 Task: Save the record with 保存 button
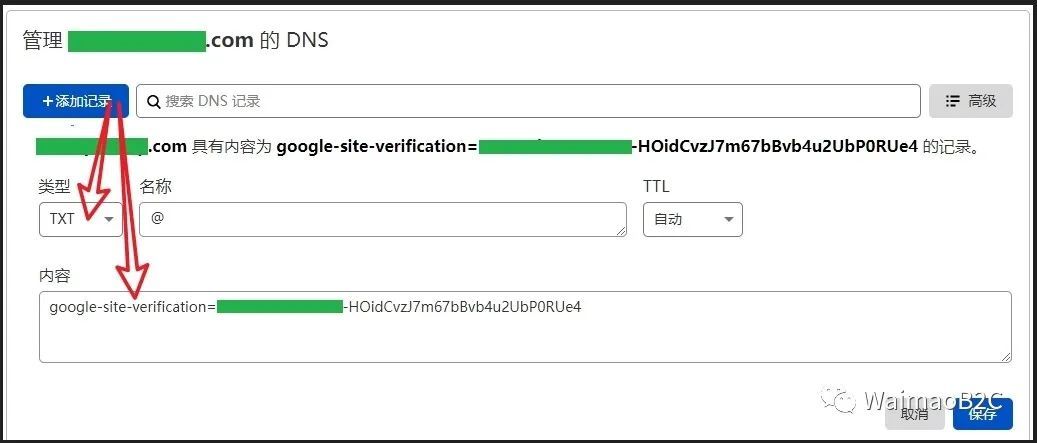[983, 414]
